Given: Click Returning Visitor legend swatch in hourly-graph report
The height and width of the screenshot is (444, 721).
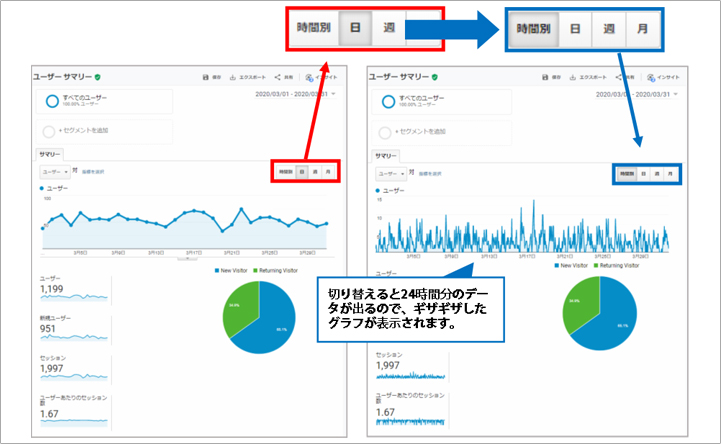Looking at the screenshot, I should 596,266.
